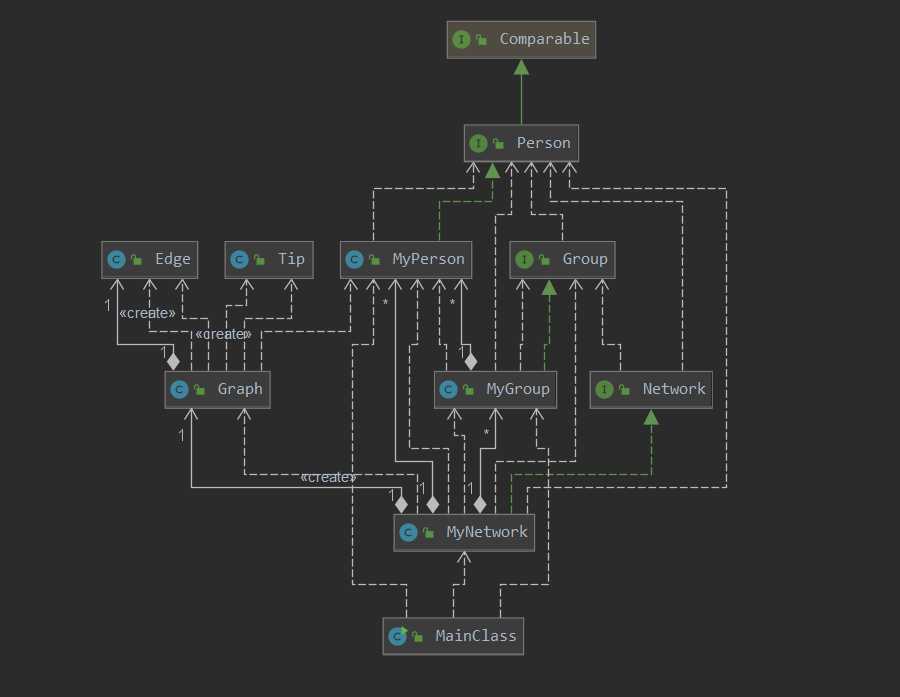Viewport: 900px width, 697px height.
Task: Click the «create» label above Graph
Action: (x=223, y=334)
